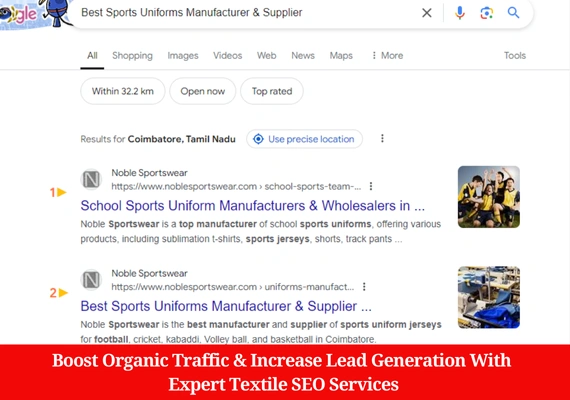
Task: Switch to the Videos tab
Action: (228, 56)
